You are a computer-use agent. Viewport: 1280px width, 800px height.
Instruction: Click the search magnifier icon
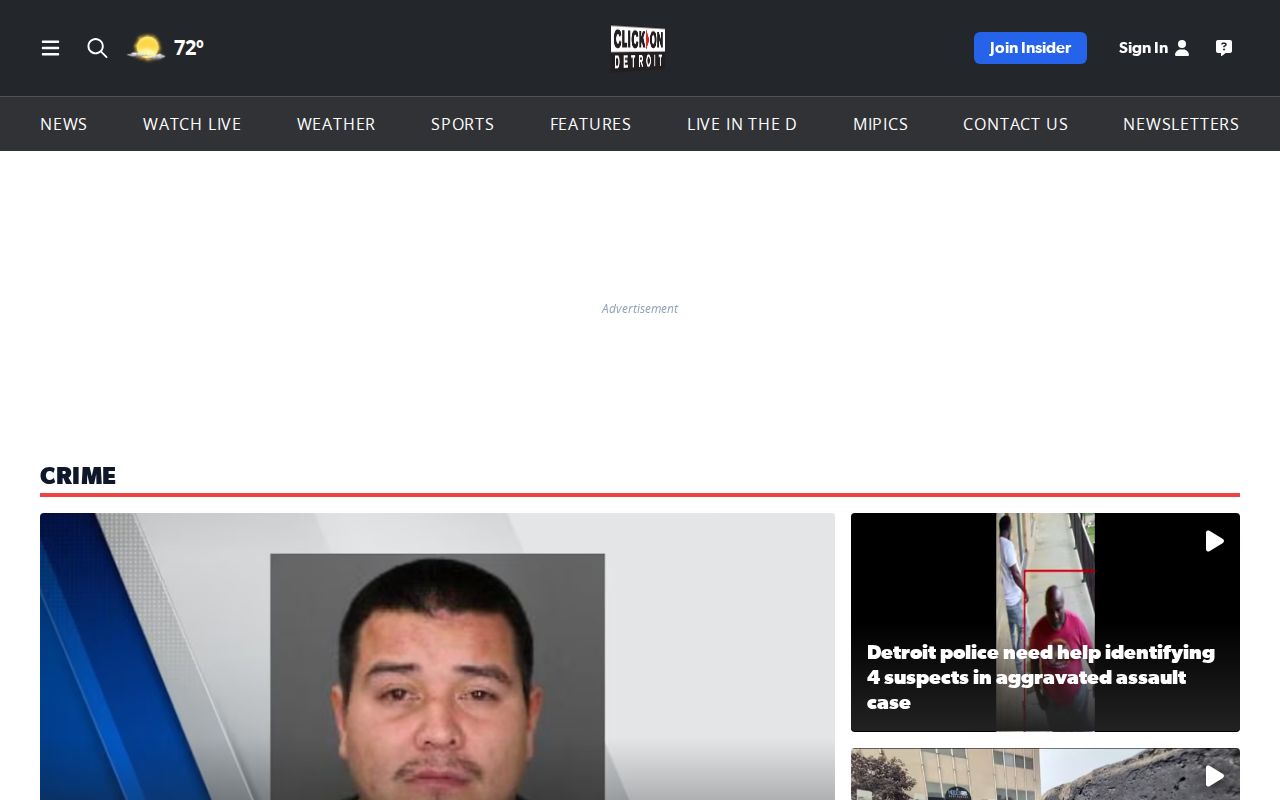97,48
